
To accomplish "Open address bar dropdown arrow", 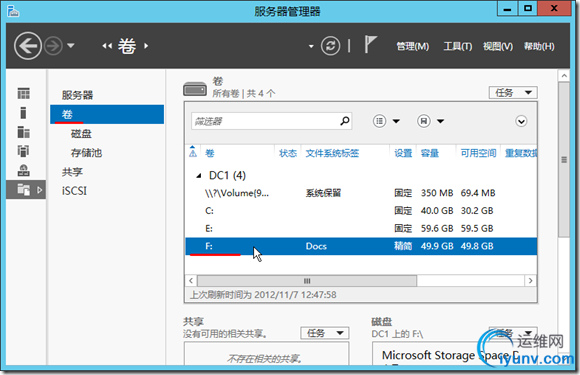I will (311, 46).
